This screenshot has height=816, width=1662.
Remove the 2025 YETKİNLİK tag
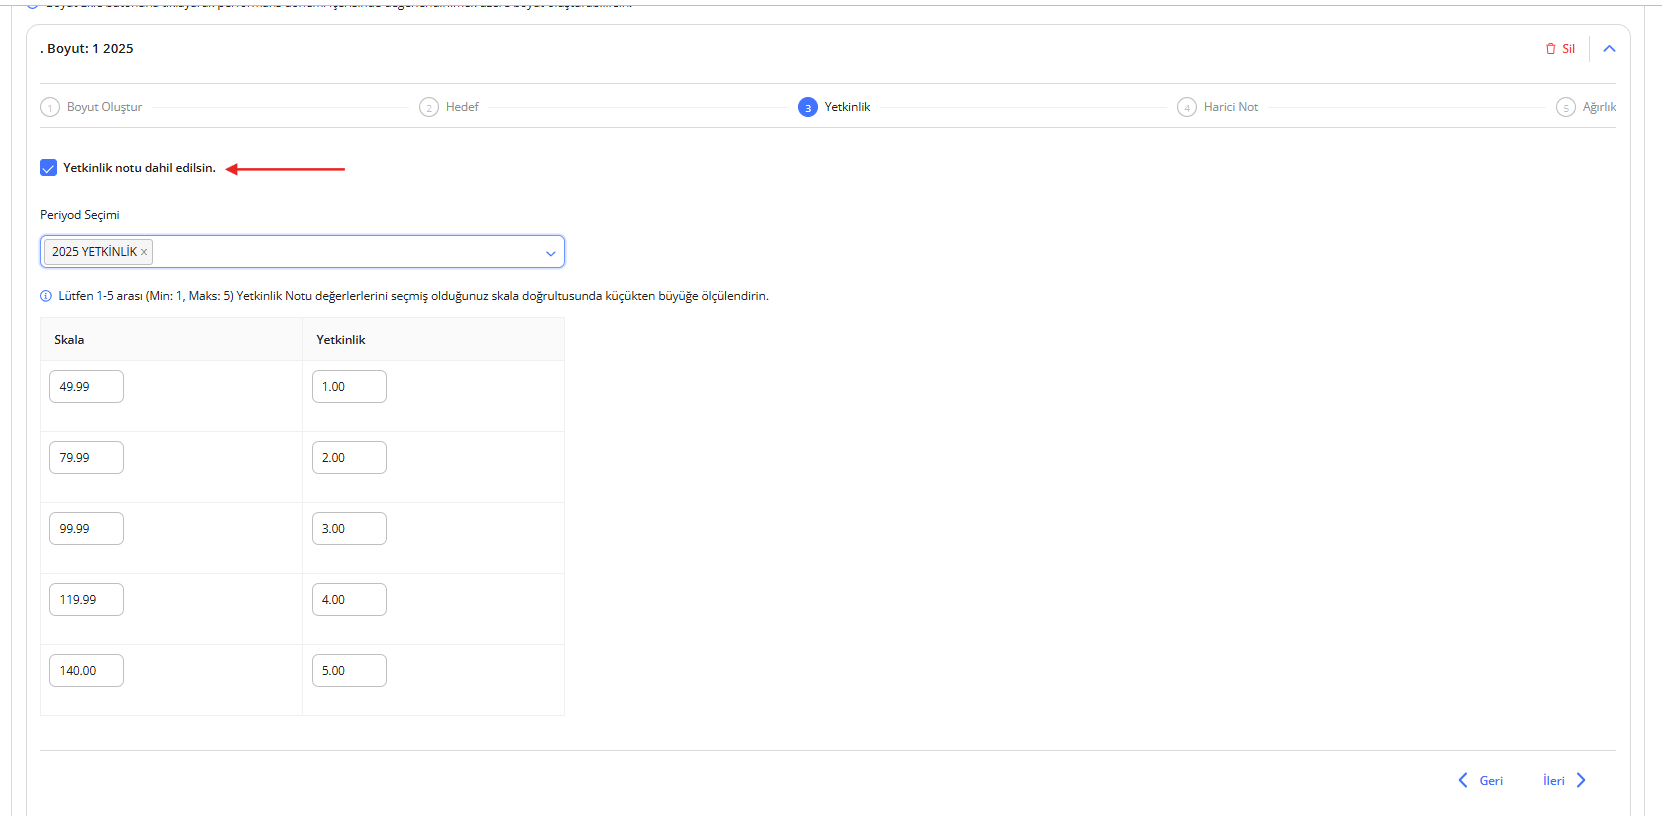(144, 252)
